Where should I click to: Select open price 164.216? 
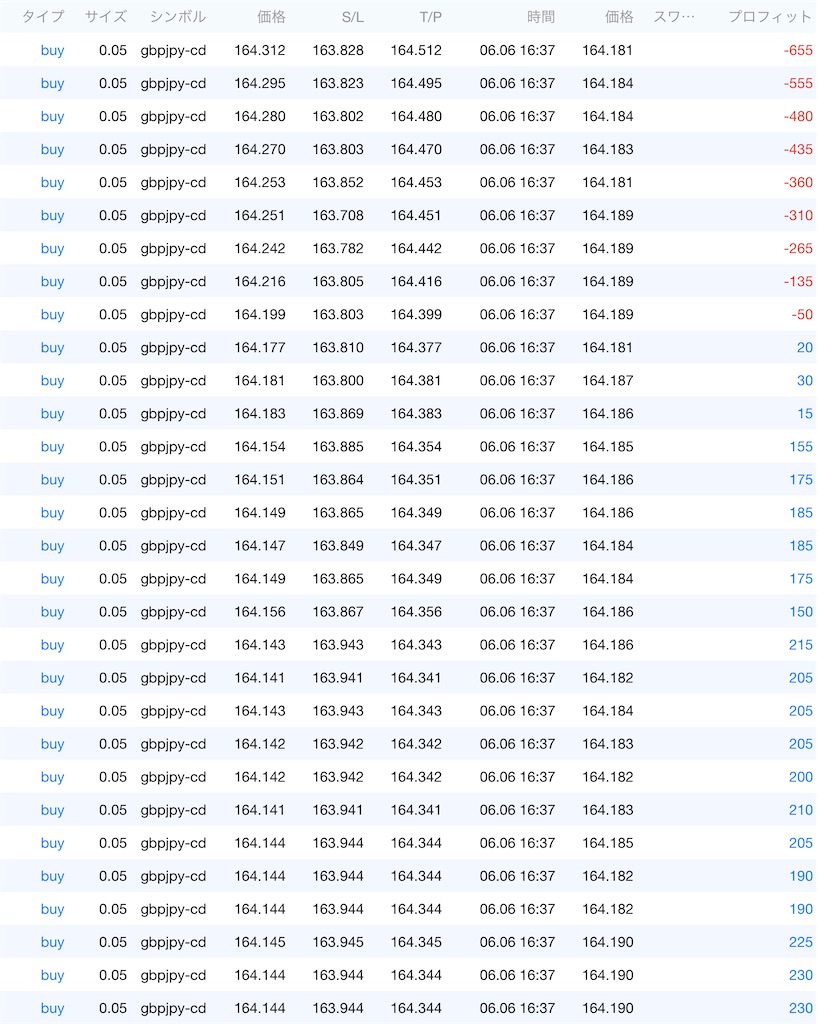pyautogui.click(x=260, y=281)
